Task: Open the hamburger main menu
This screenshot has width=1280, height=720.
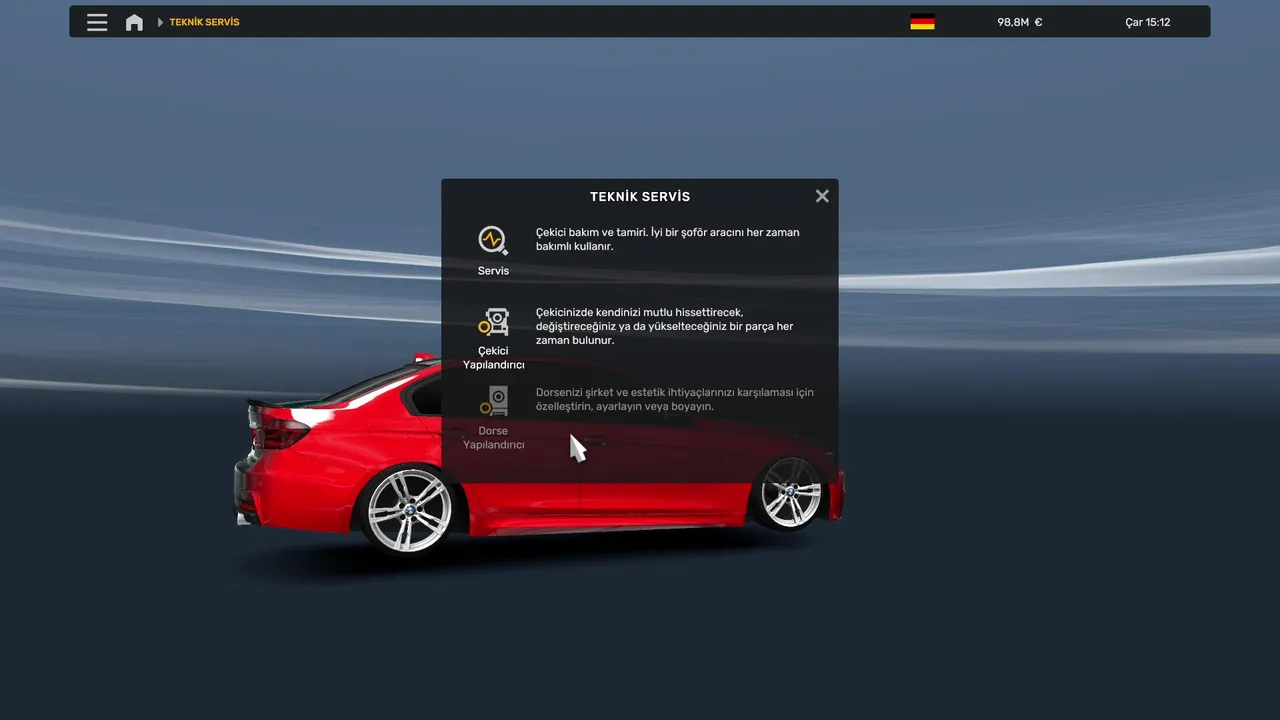Action: [97, 22]
